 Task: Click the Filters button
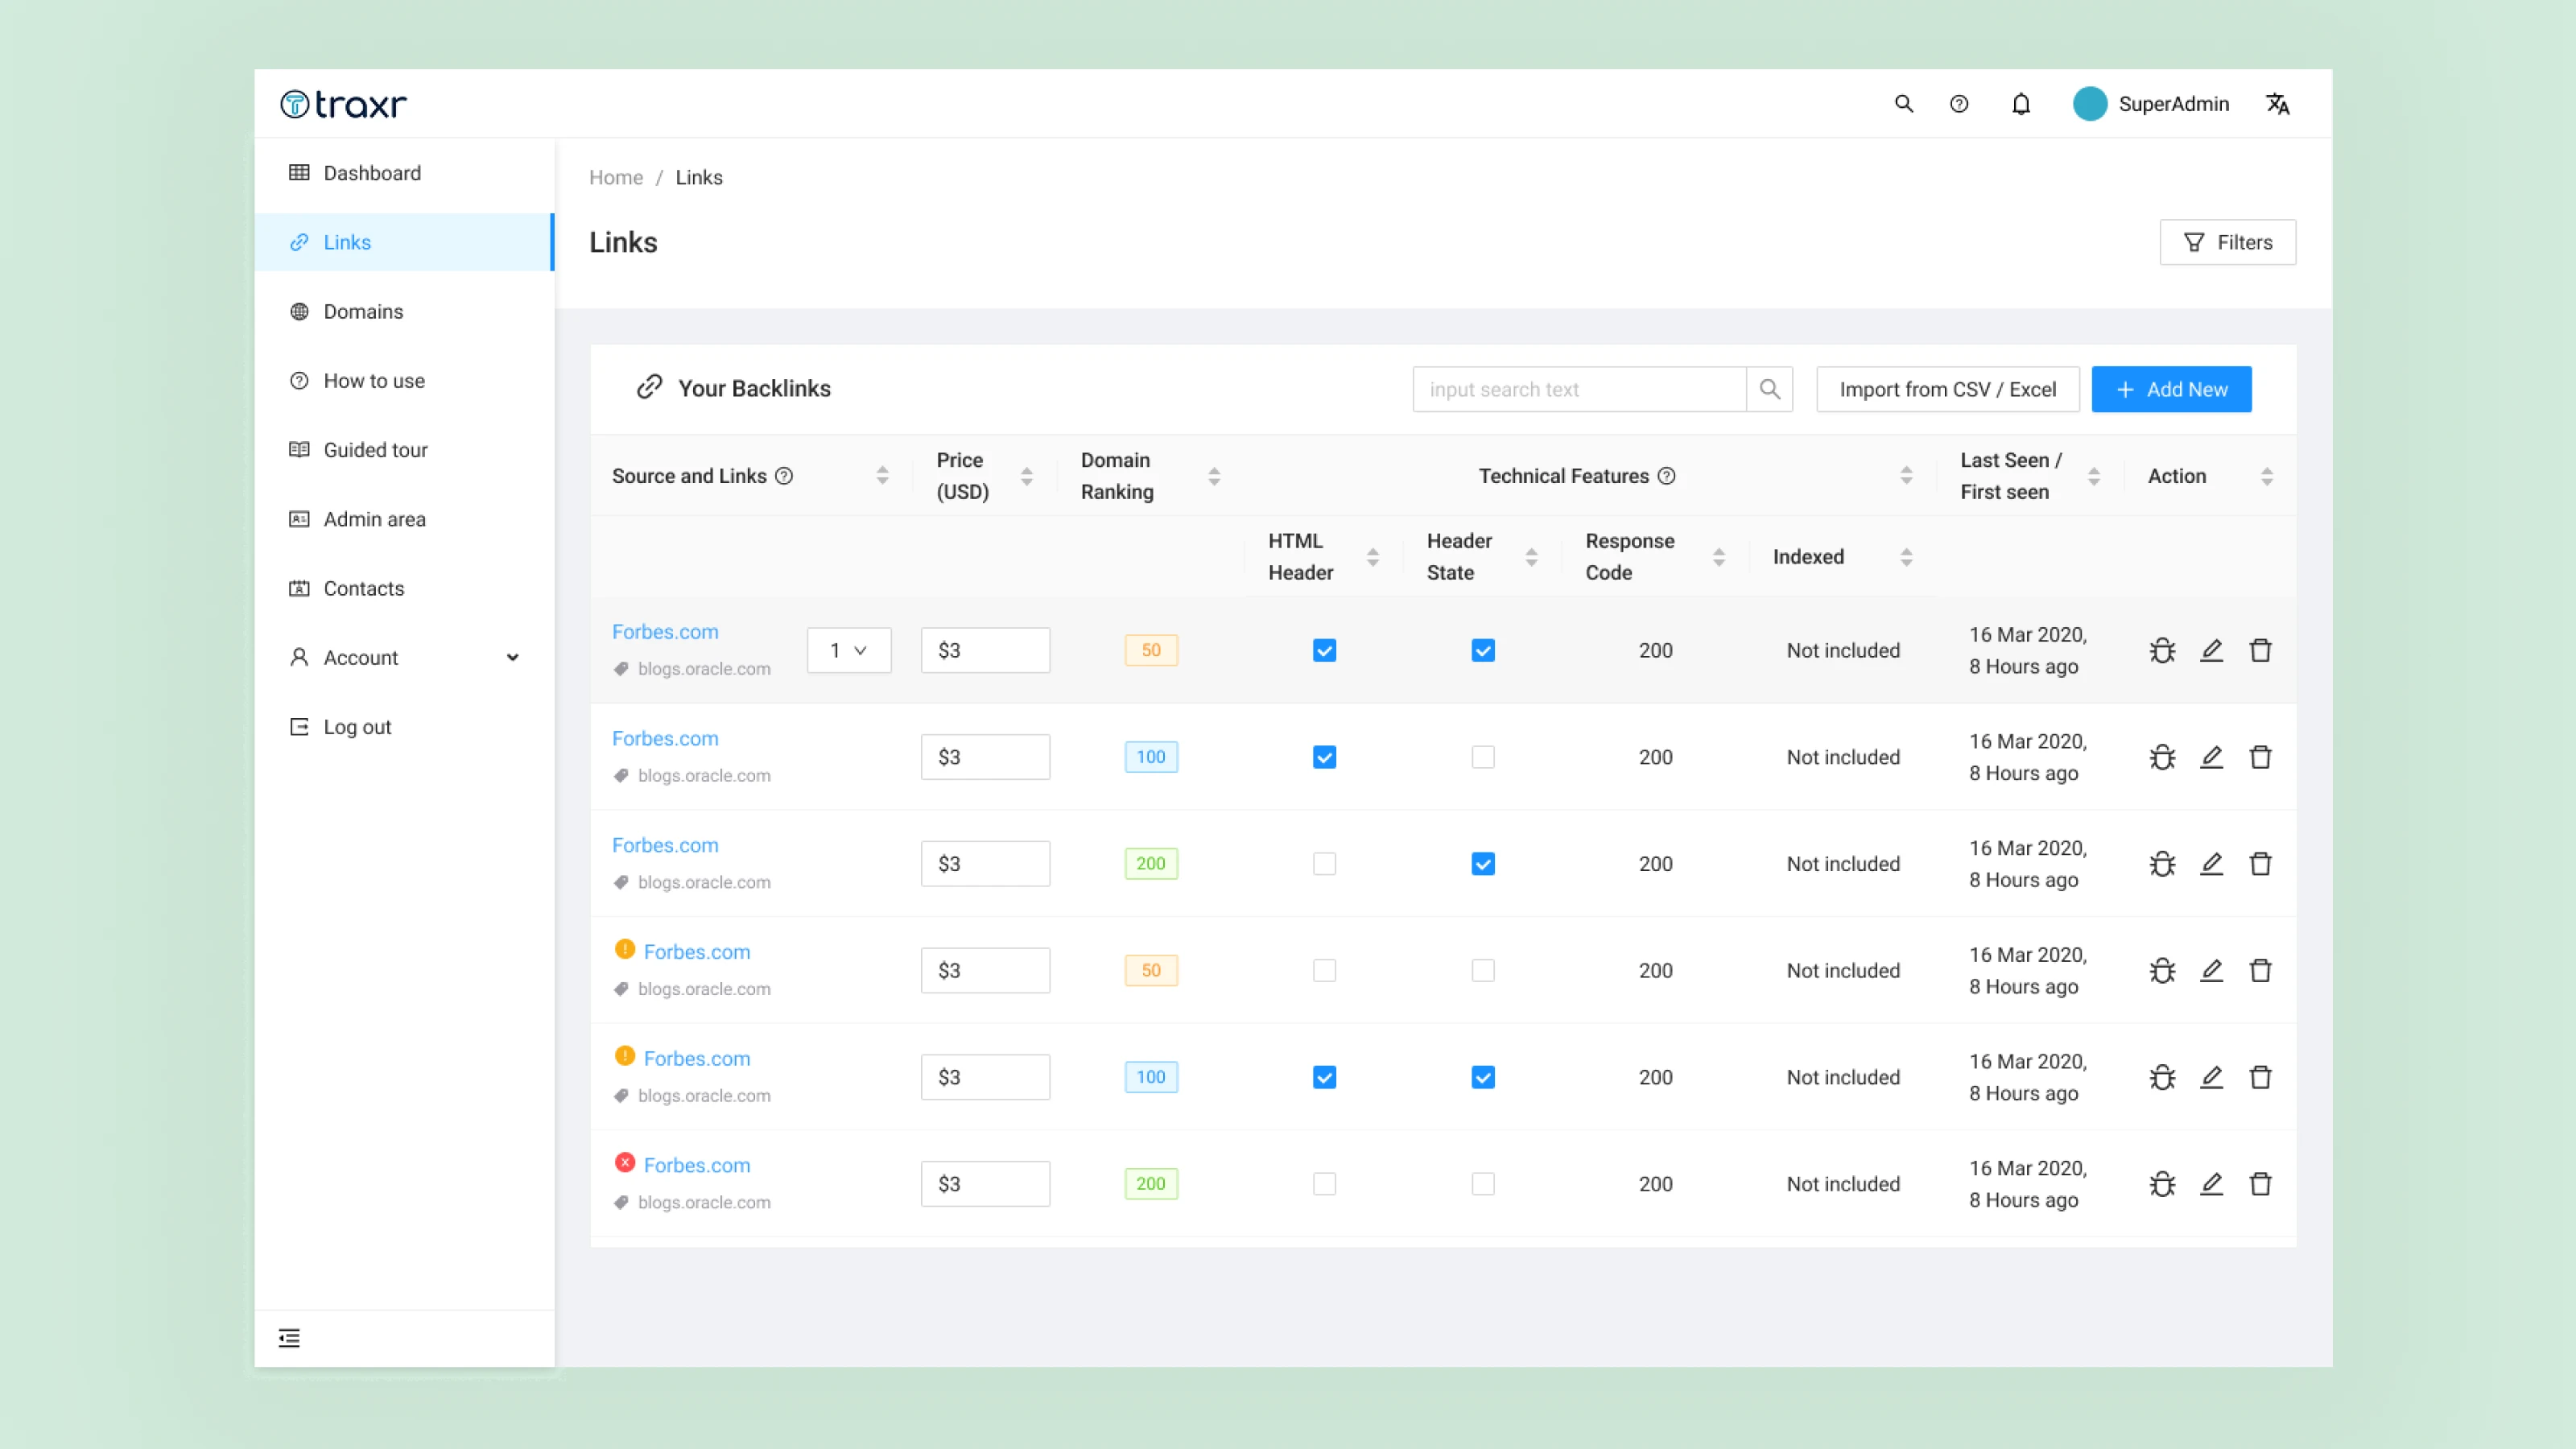pos(2227,242)
